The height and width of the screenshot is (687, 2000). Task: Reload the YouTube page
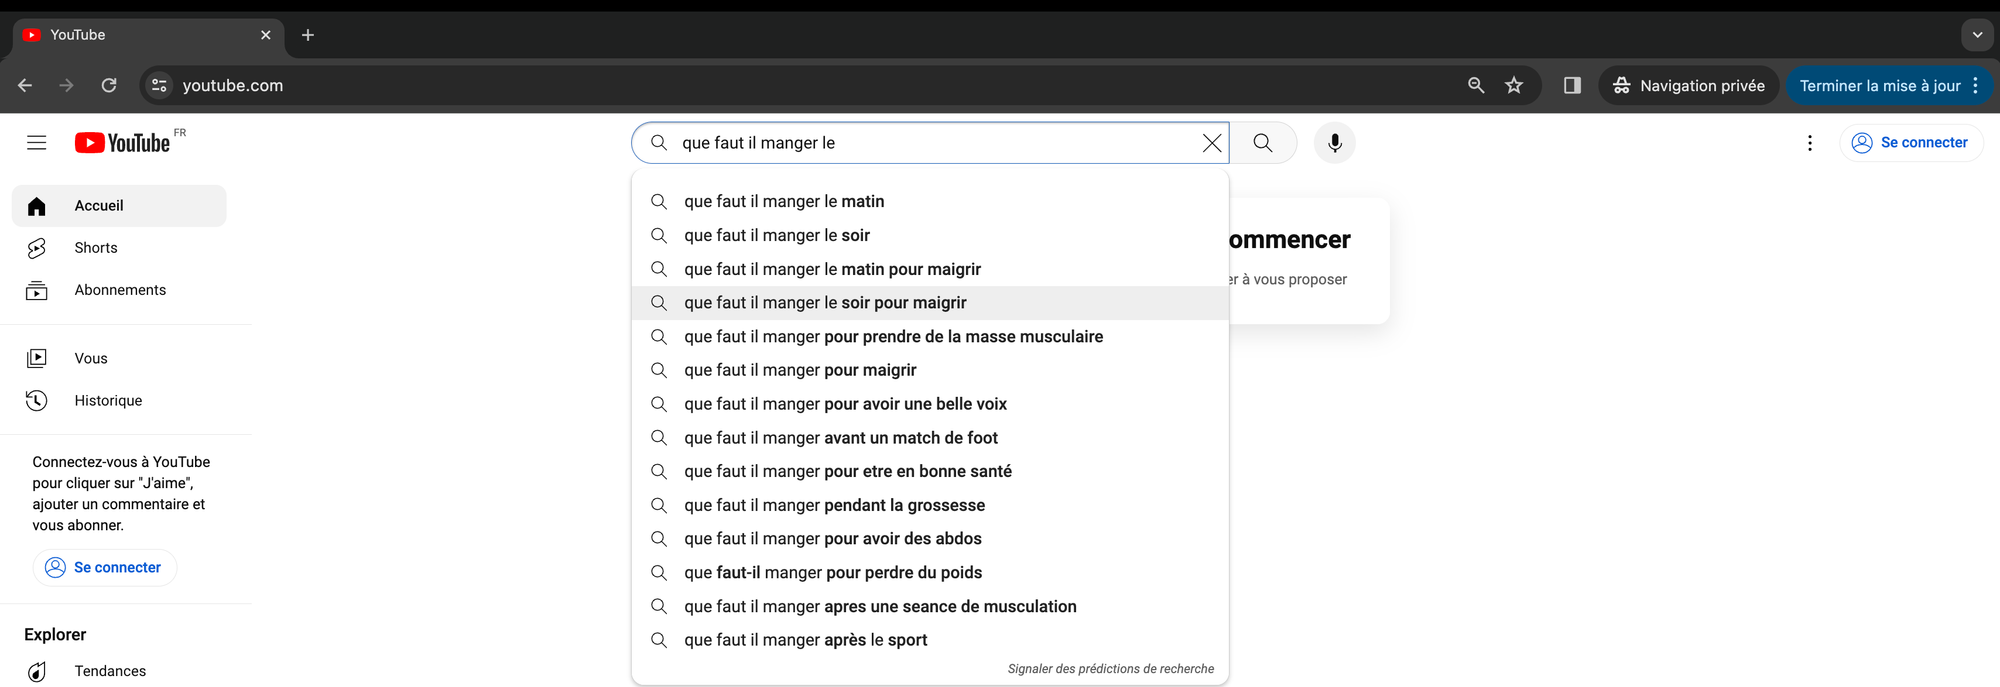tap(109, 86)
